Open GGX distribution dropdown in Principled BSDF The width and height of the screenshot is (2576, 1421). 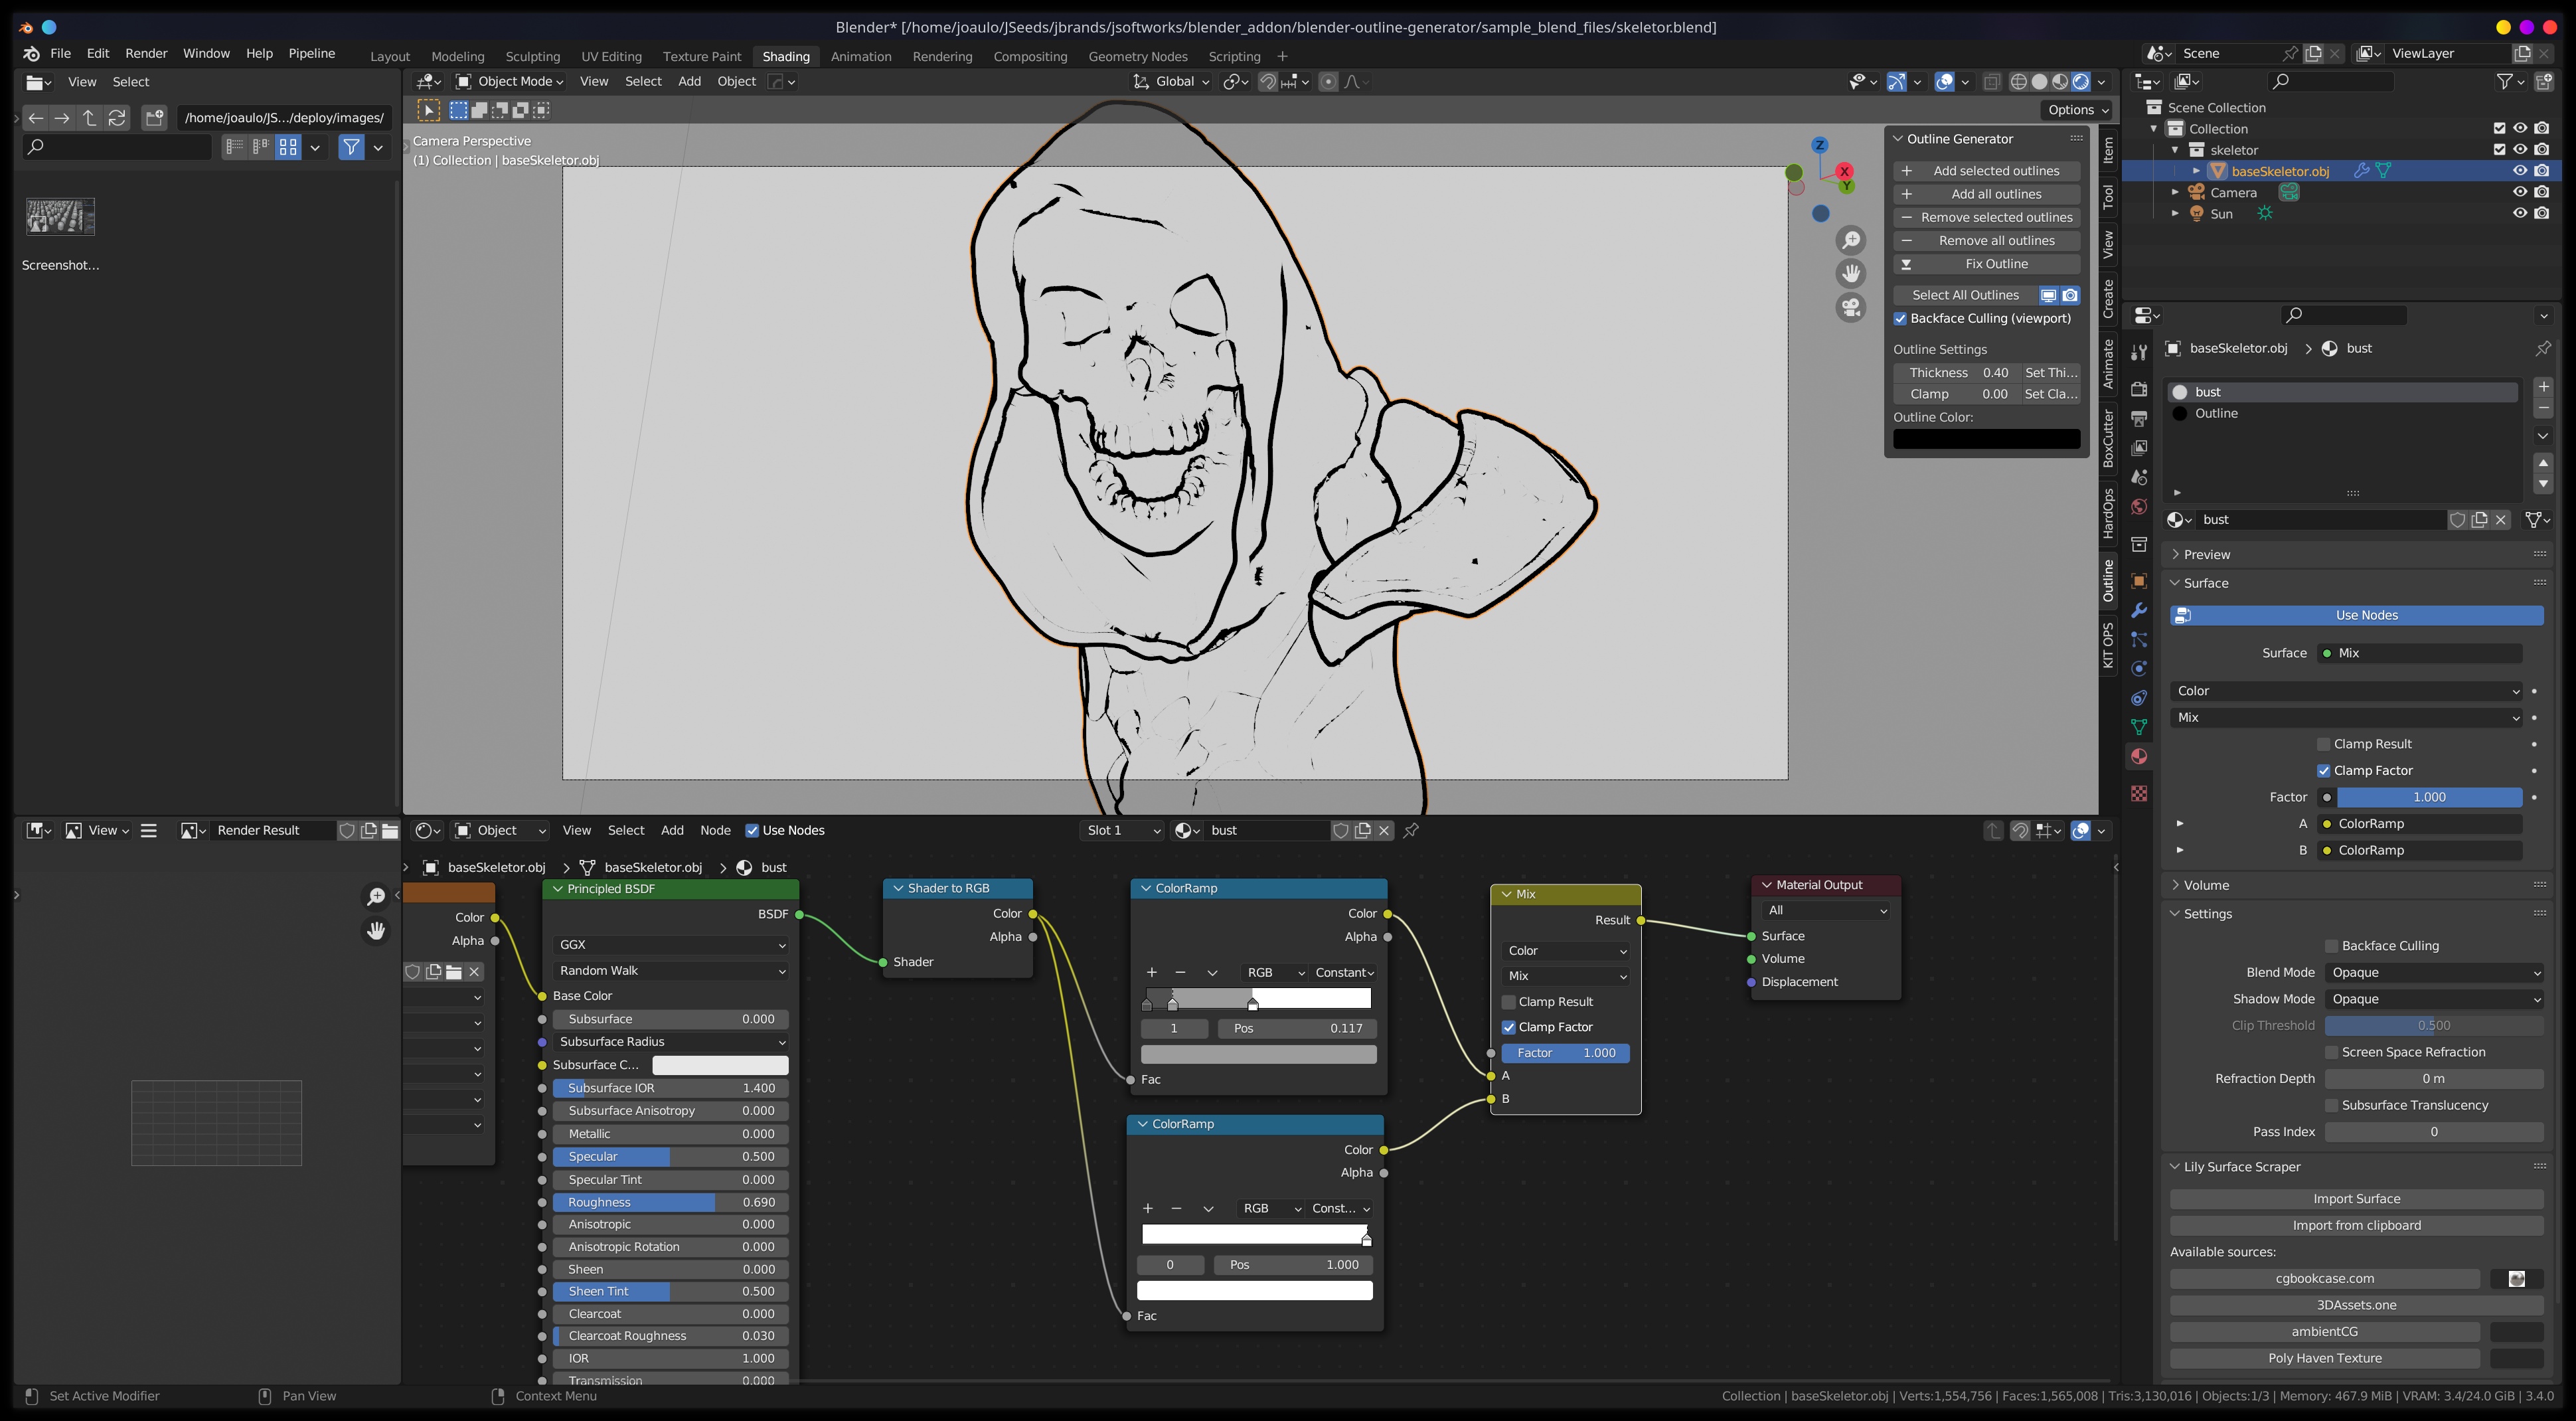tap(671, 945)
